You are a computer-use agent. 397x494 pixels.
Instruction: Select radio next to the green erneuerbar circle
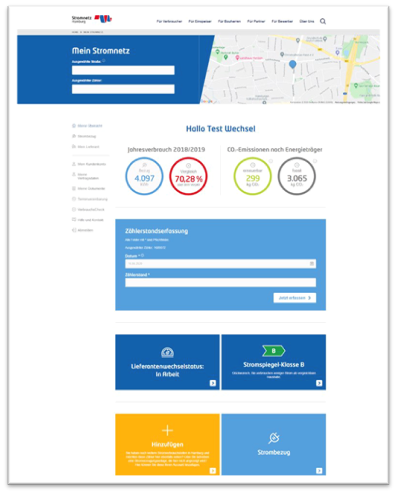pos(271,161)
